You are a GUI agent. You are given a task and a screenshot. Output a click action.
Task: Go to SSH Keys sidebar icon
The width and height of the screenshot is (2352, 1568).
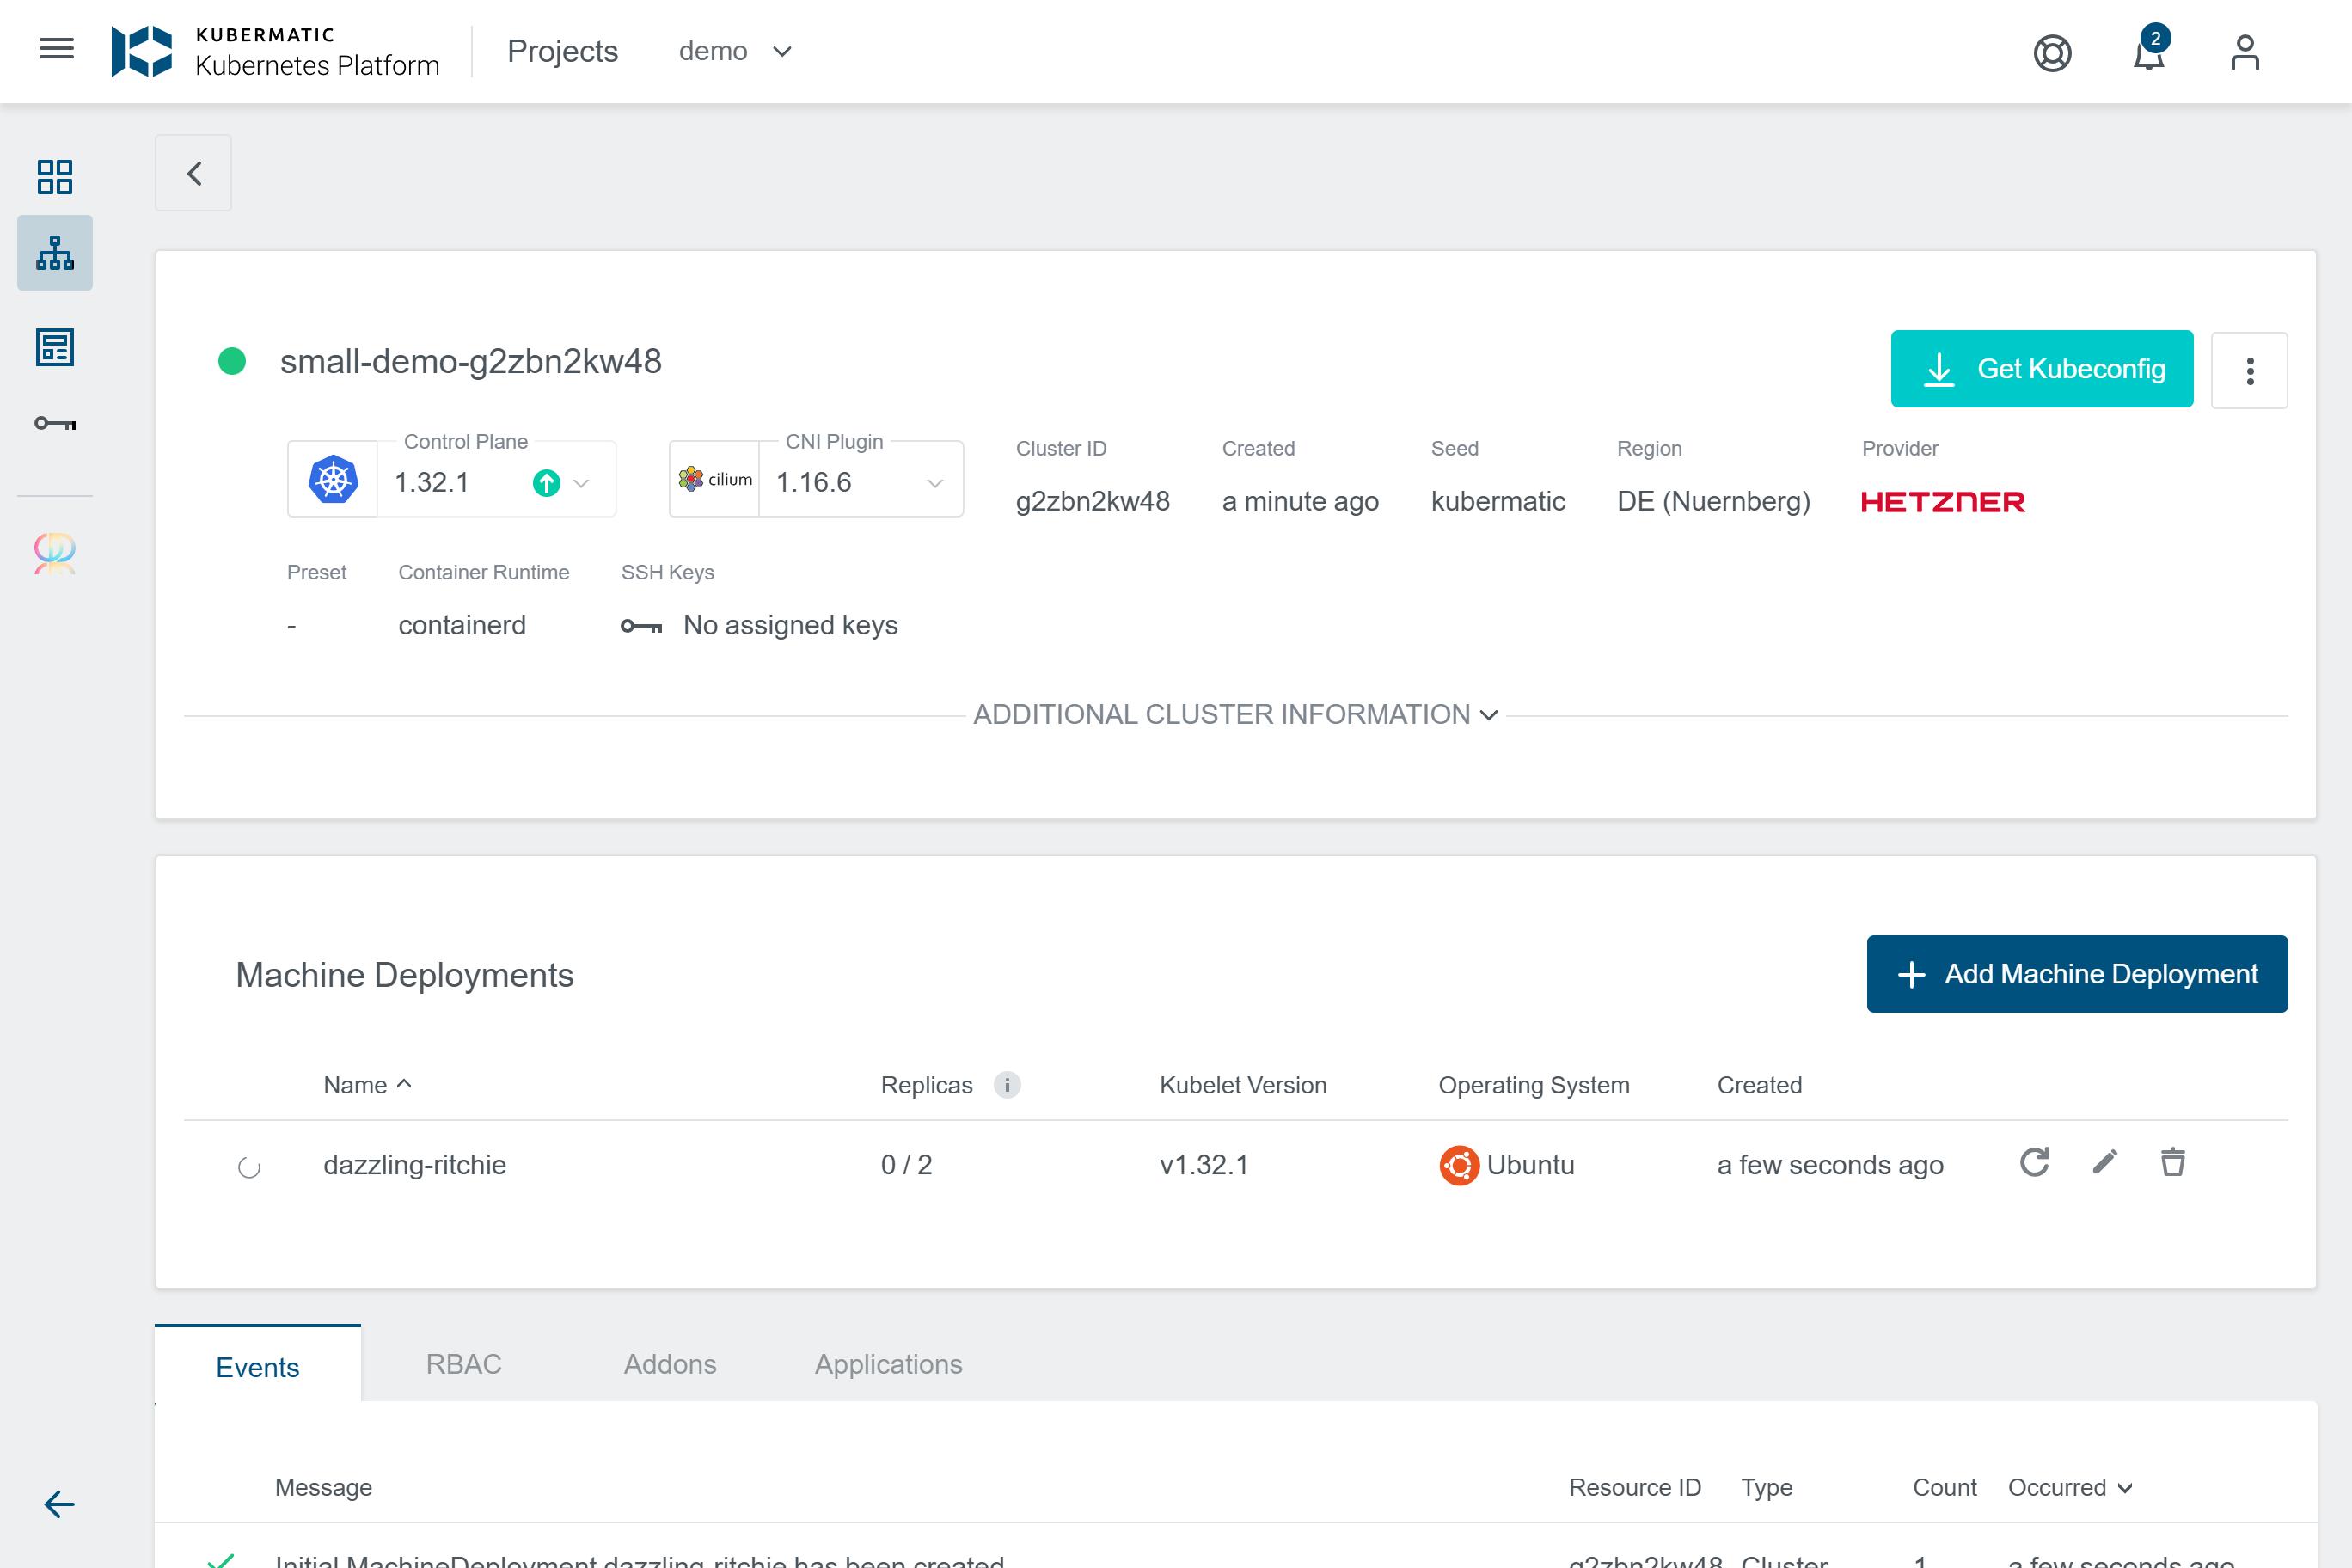pos(55,423)
